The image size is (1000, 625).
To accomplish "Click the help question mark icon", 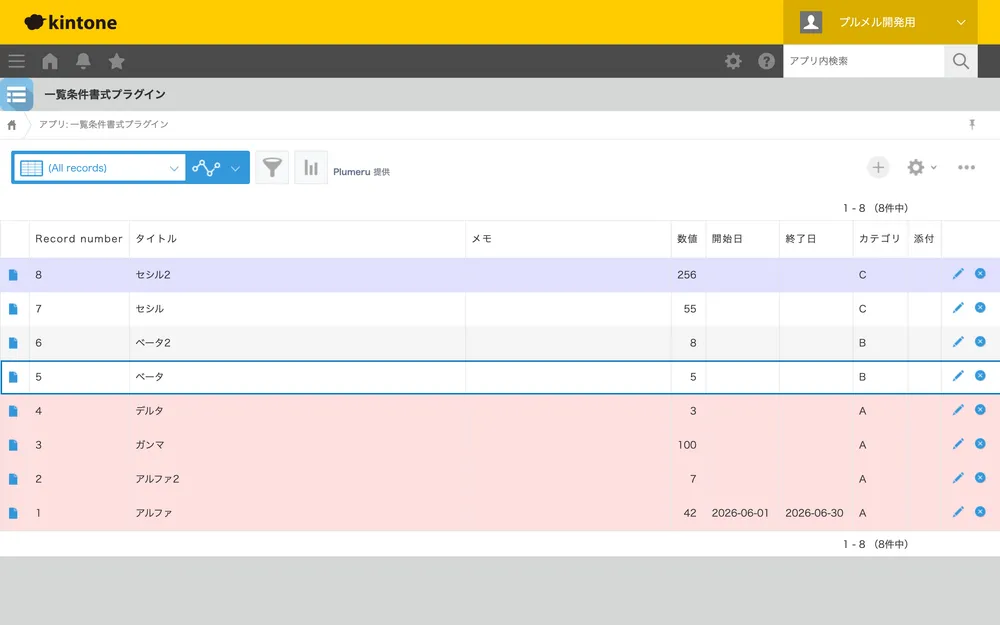I will (766, 61).
